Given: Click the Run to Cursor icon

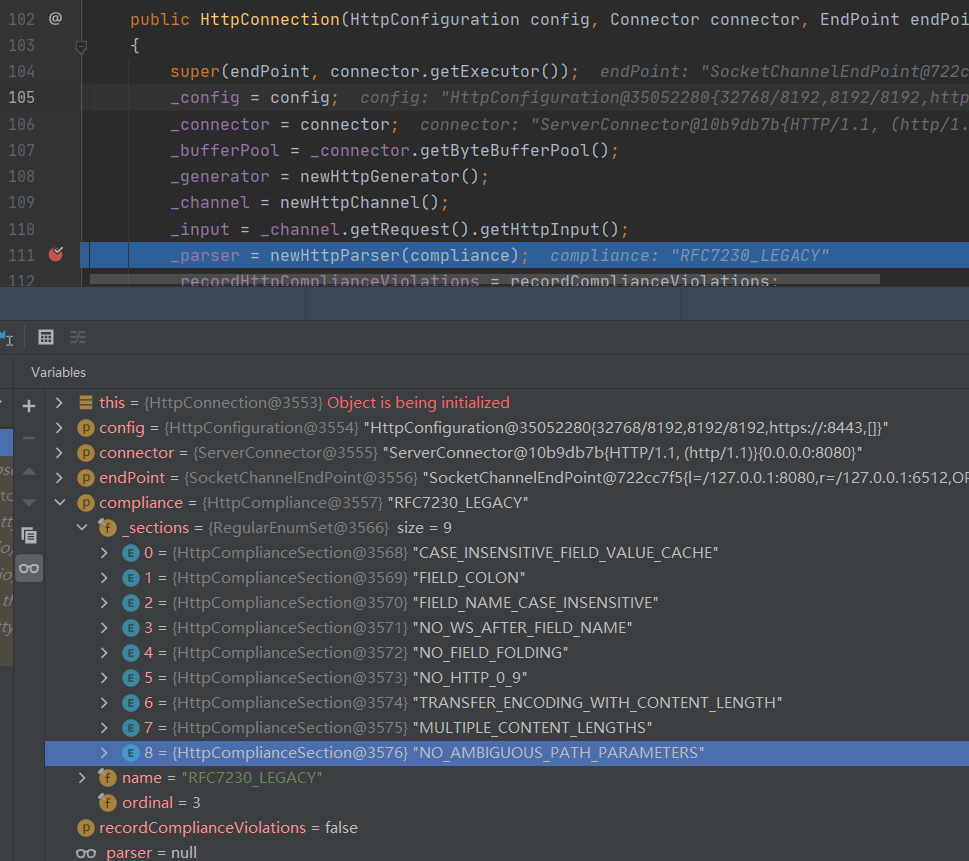Looking at the screenshot, I should (5, 337).
